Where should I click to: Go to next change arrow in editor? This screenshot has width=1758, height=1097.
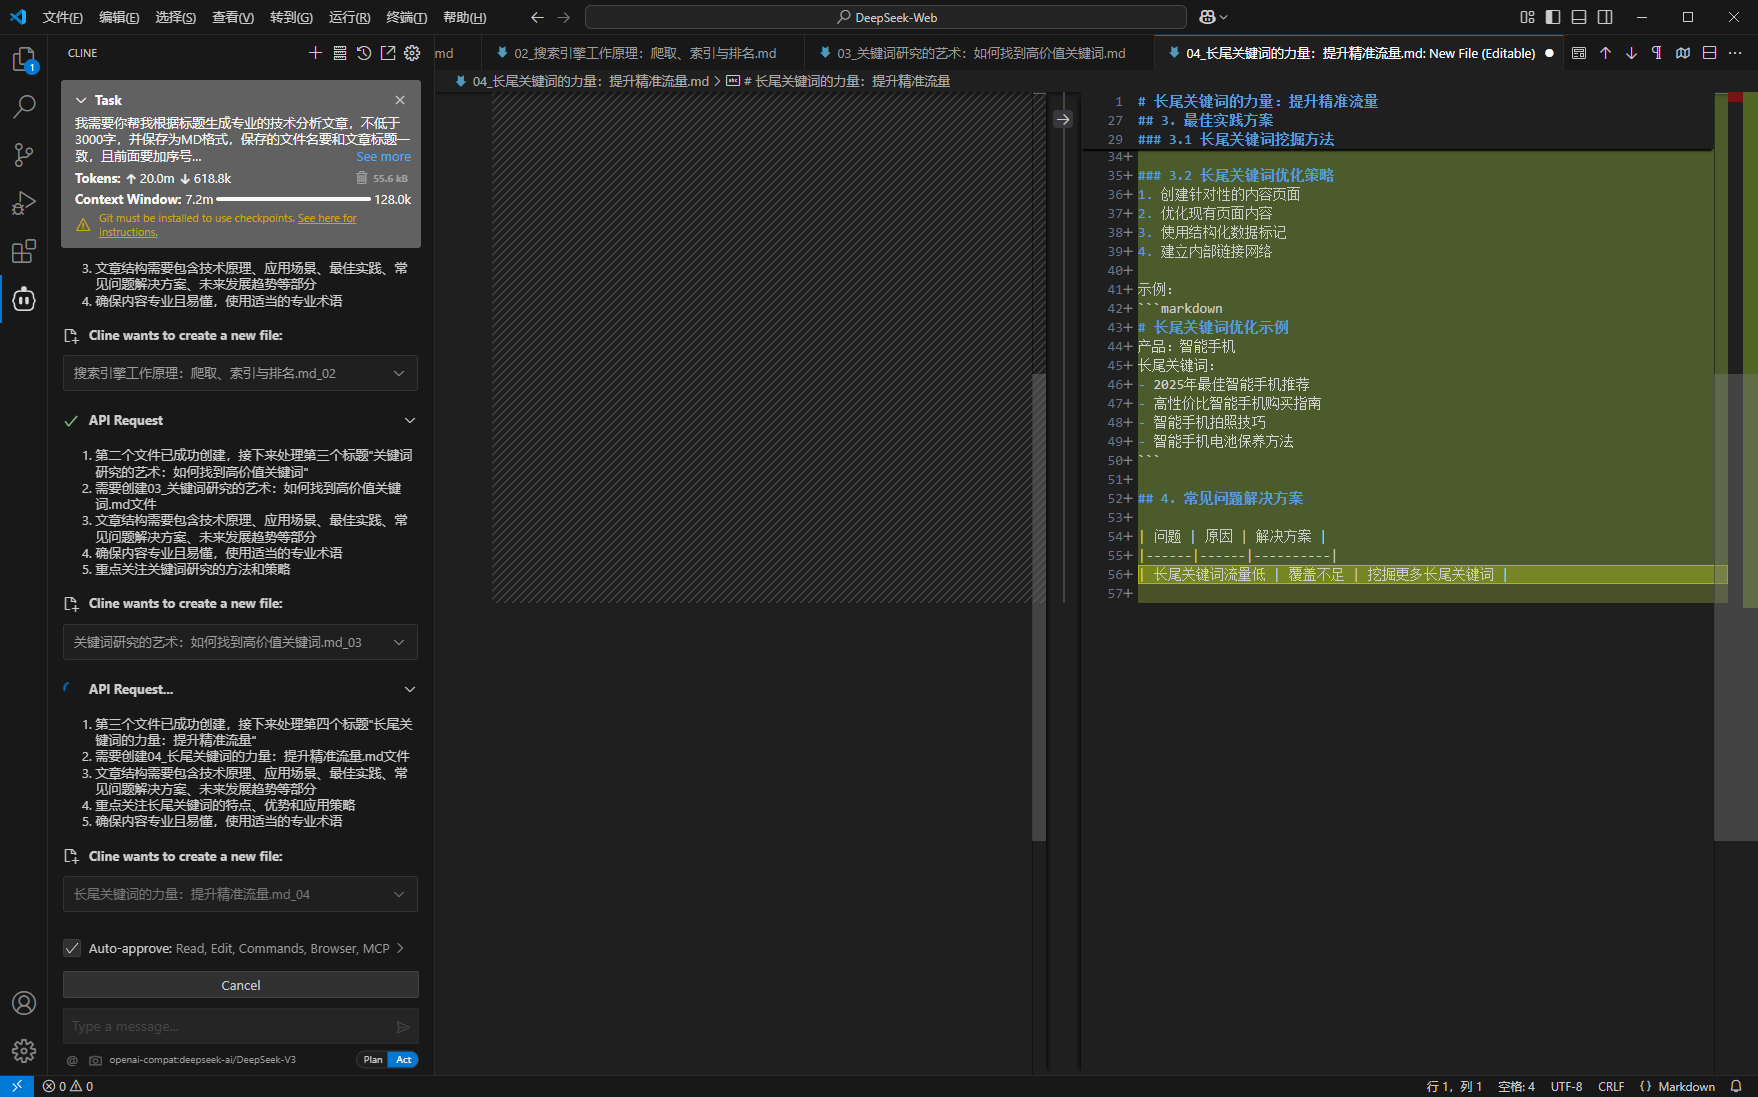coord(1631,53)
